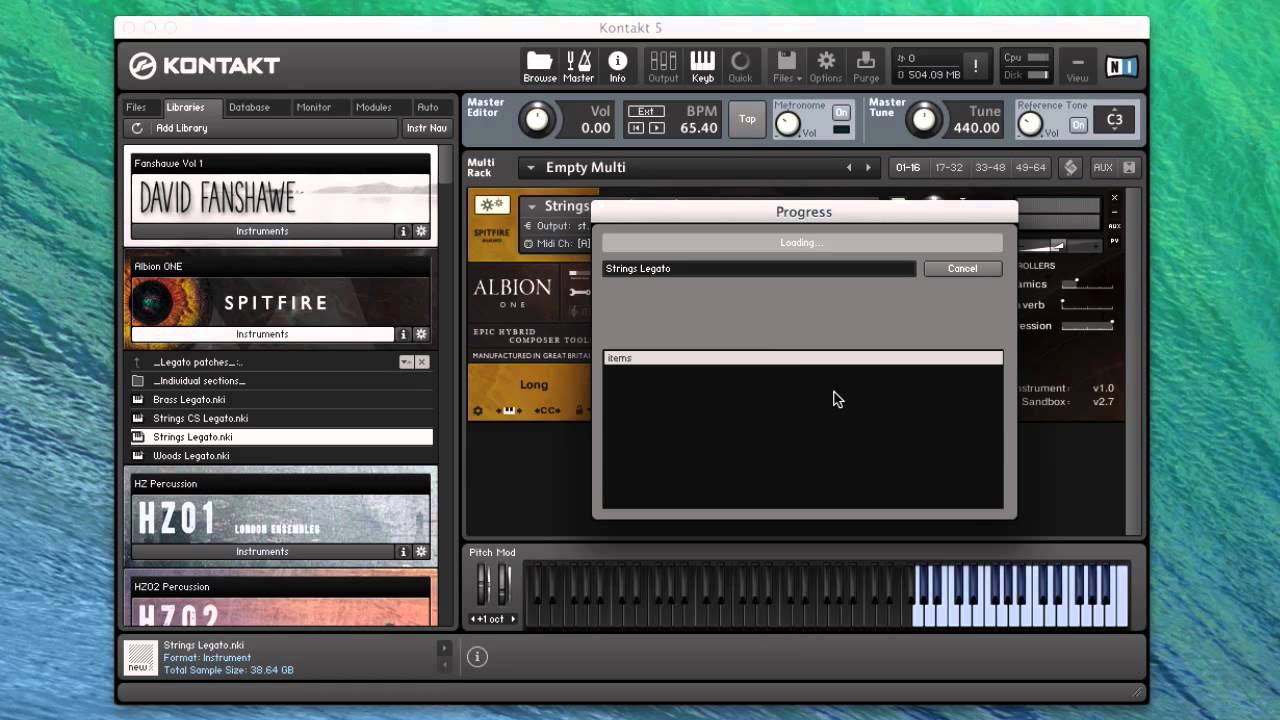Toggle the Keyb on-screen keyboard

point(702,67)
